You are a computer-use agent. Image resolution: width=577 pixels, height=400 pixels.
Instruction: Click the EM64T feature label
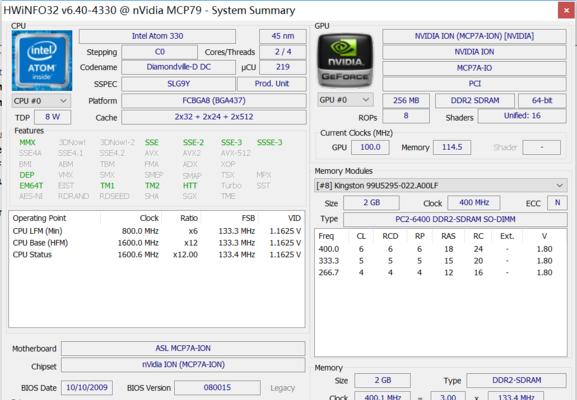click(31, 185)
